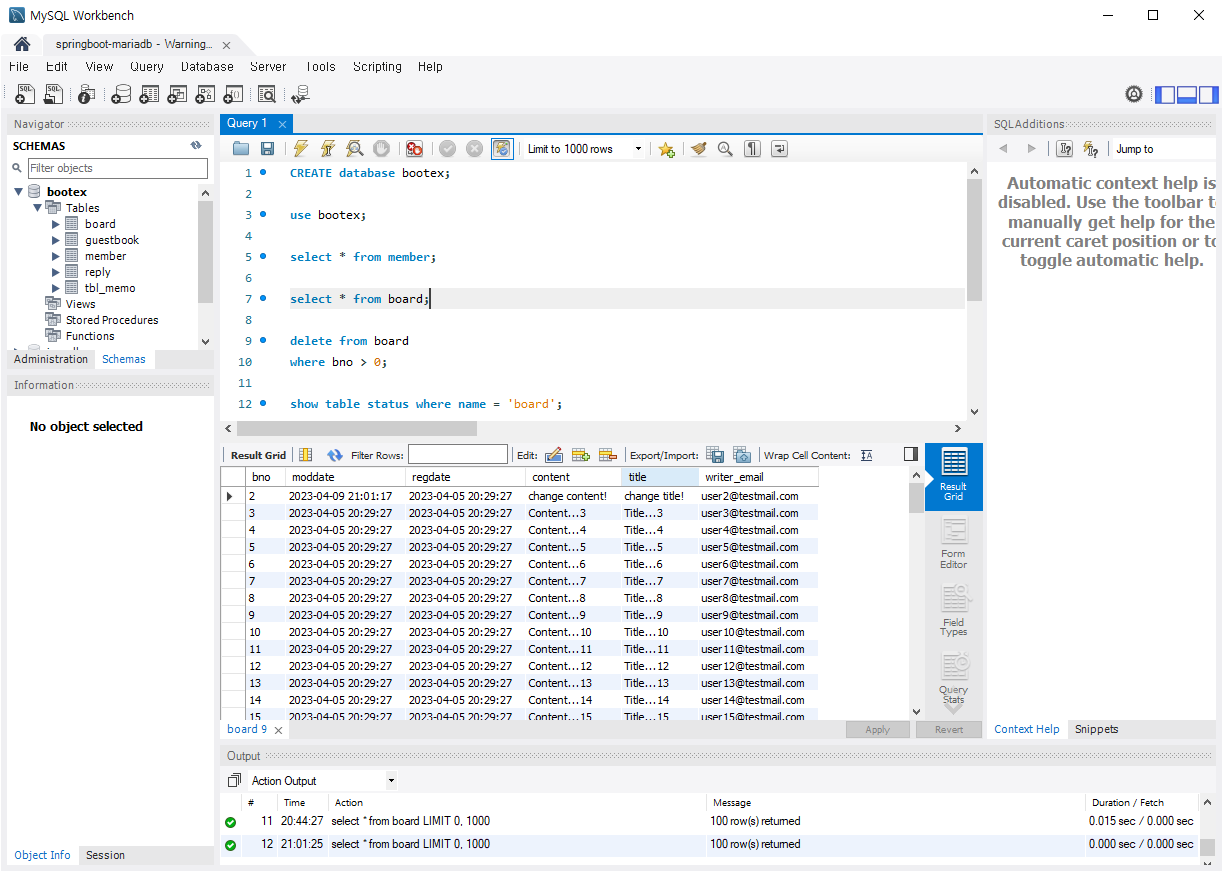This screenshot has height=872, width=1223.
Task: Switch to the Snippets tab
Action: pyautogui.click(x=1096, y=729)
